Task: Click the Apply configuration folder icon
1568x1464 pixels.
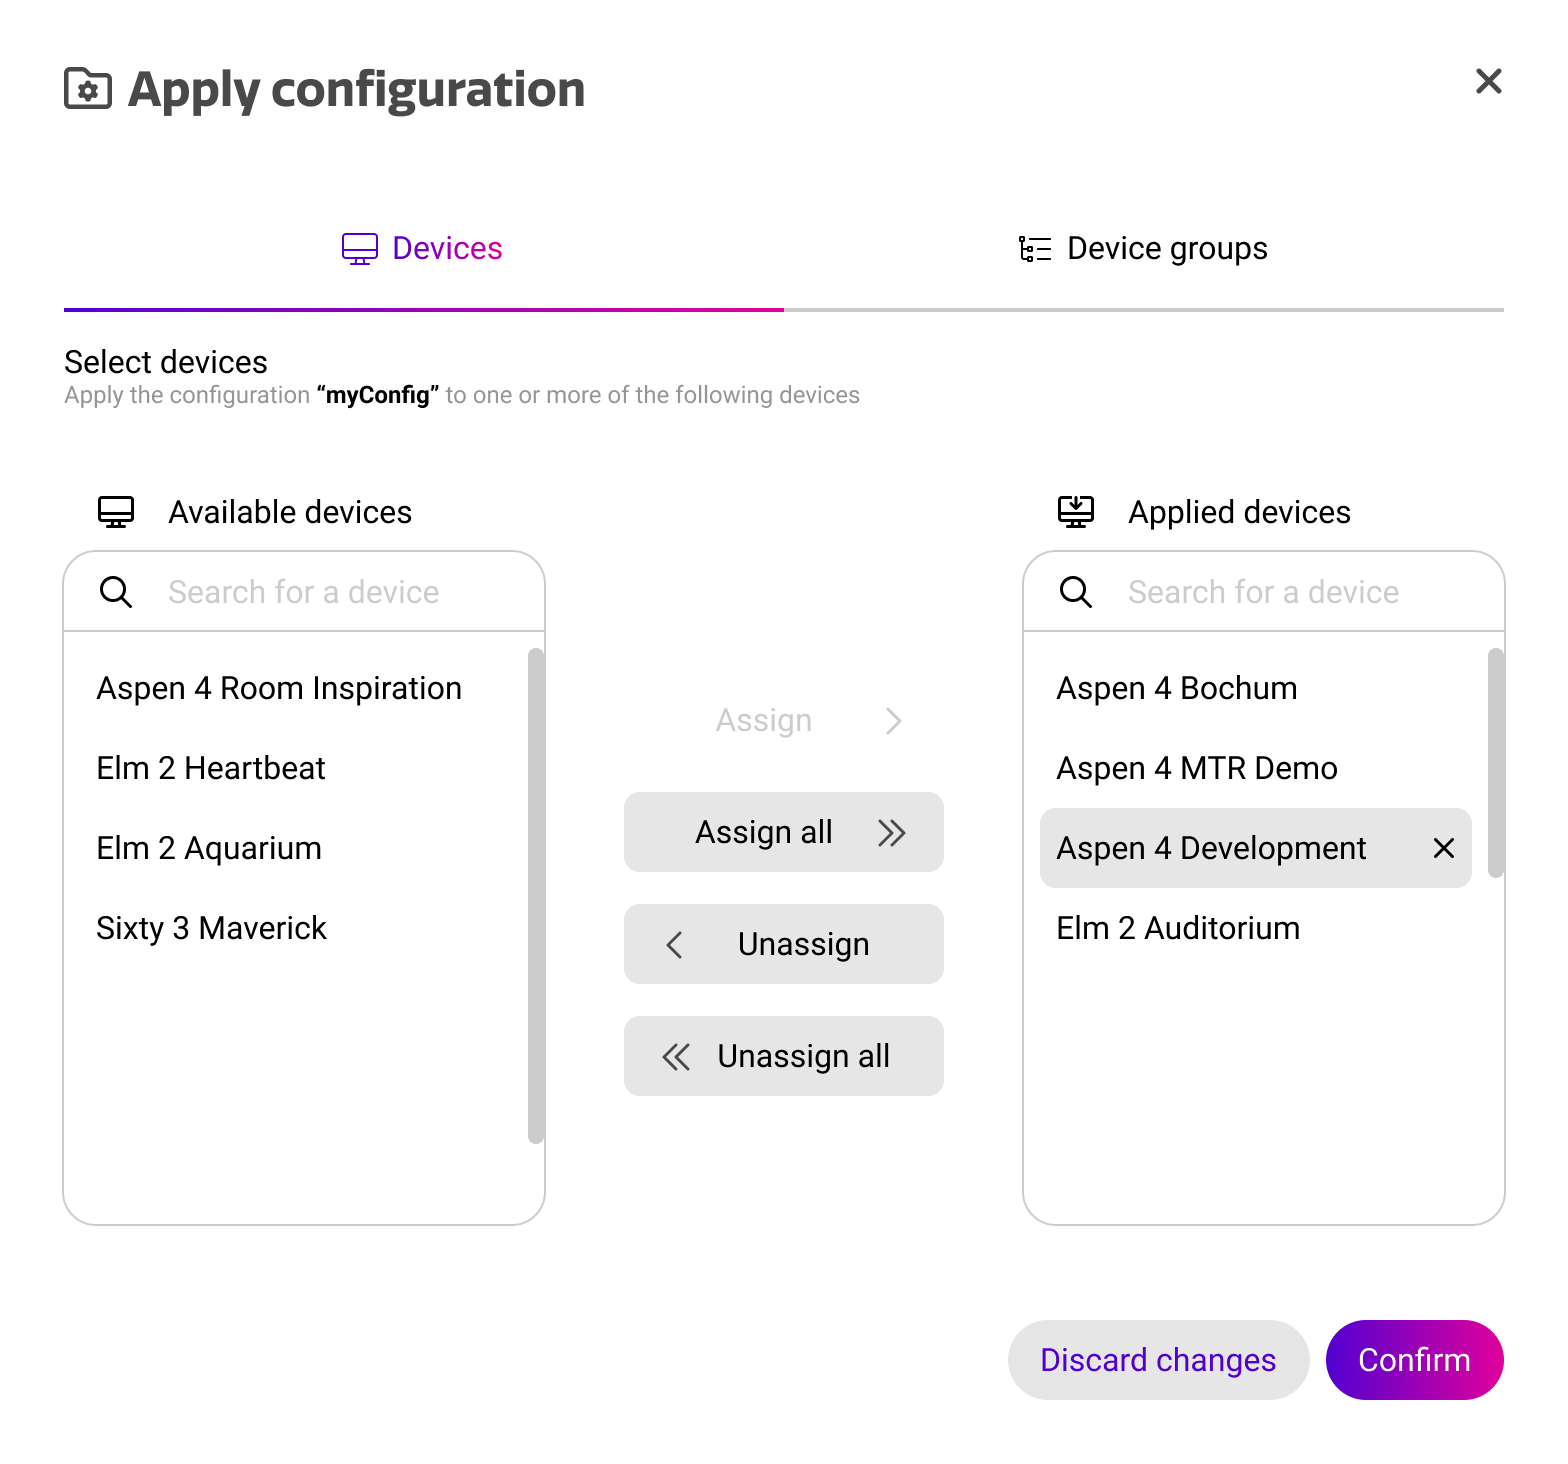Action: point(88,88)
